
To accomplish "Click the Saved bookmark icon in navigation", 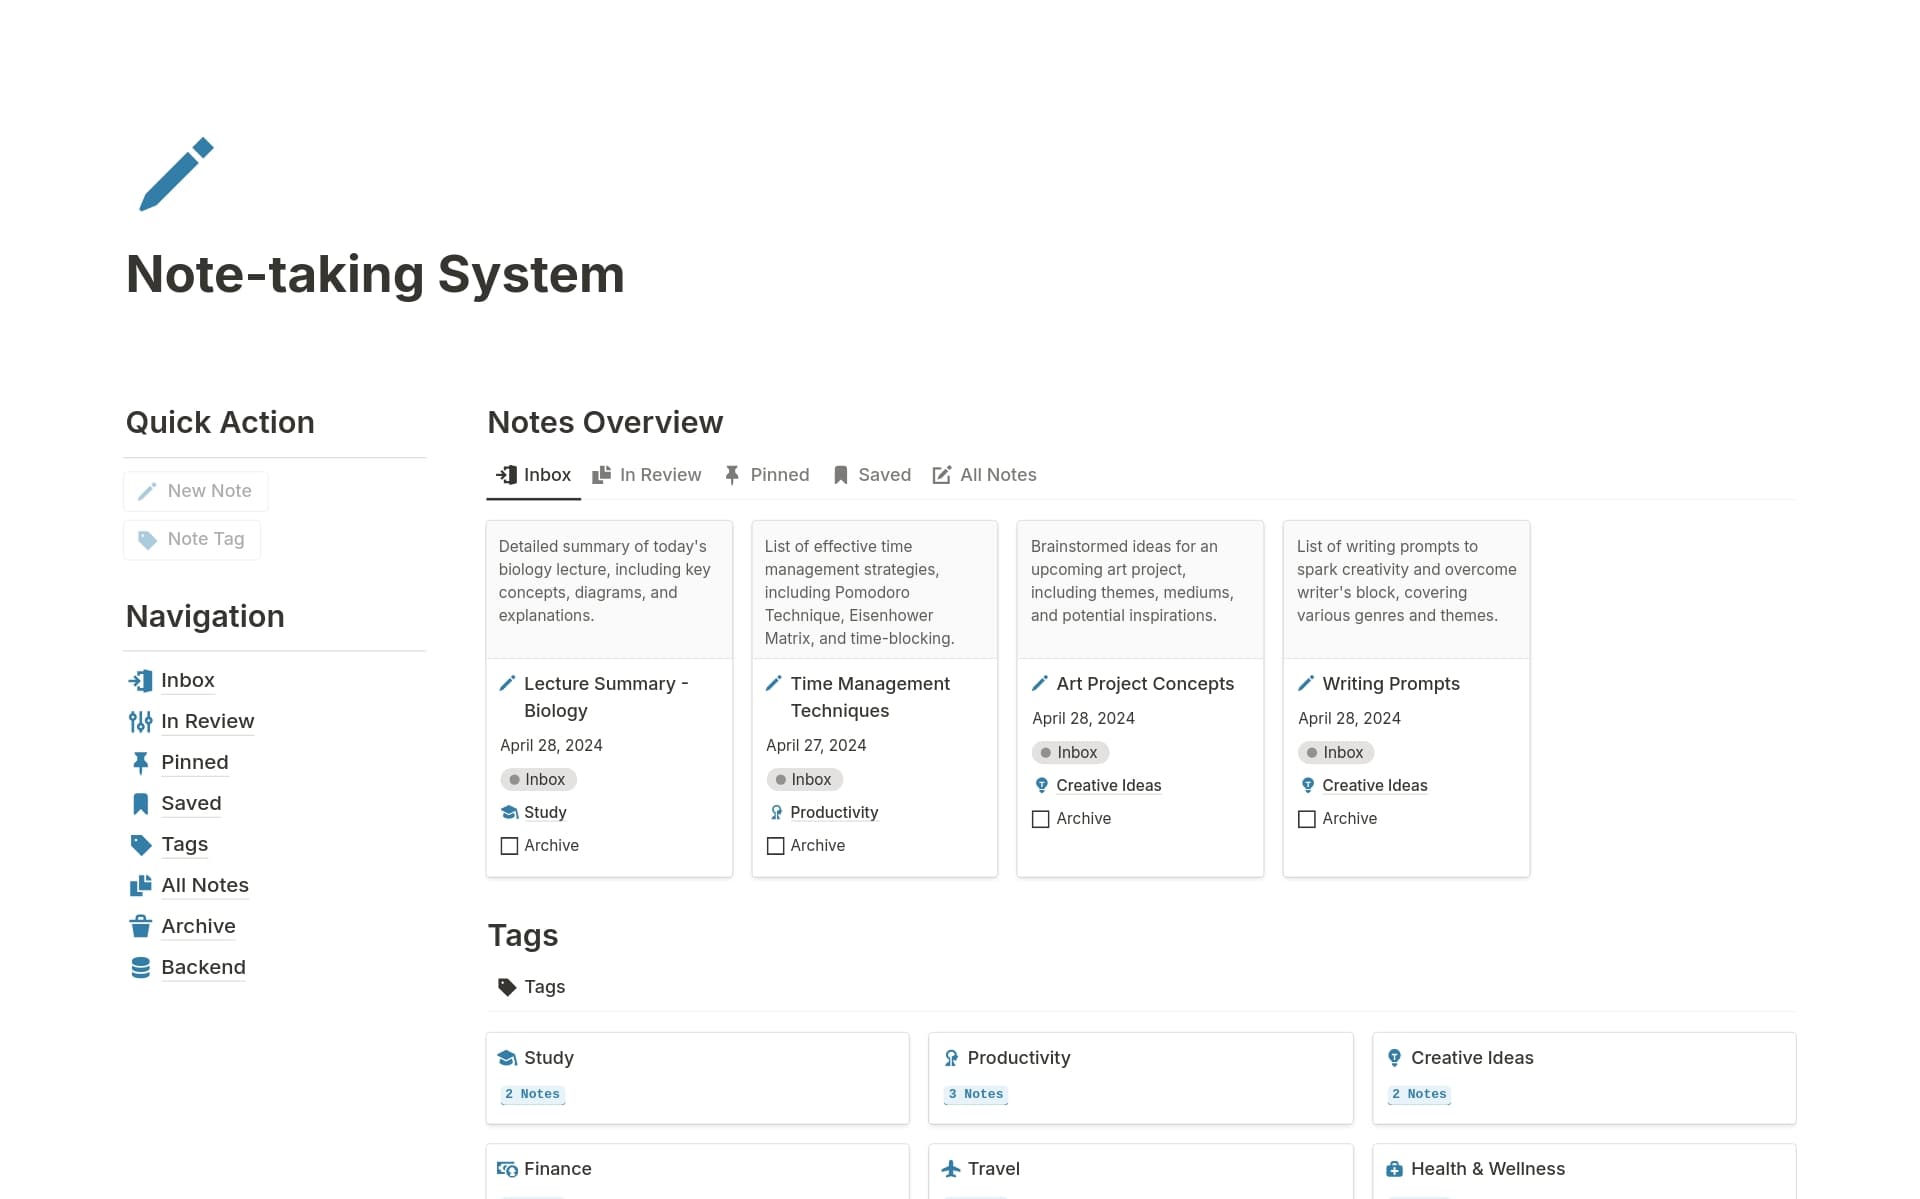I will [140, 803].
